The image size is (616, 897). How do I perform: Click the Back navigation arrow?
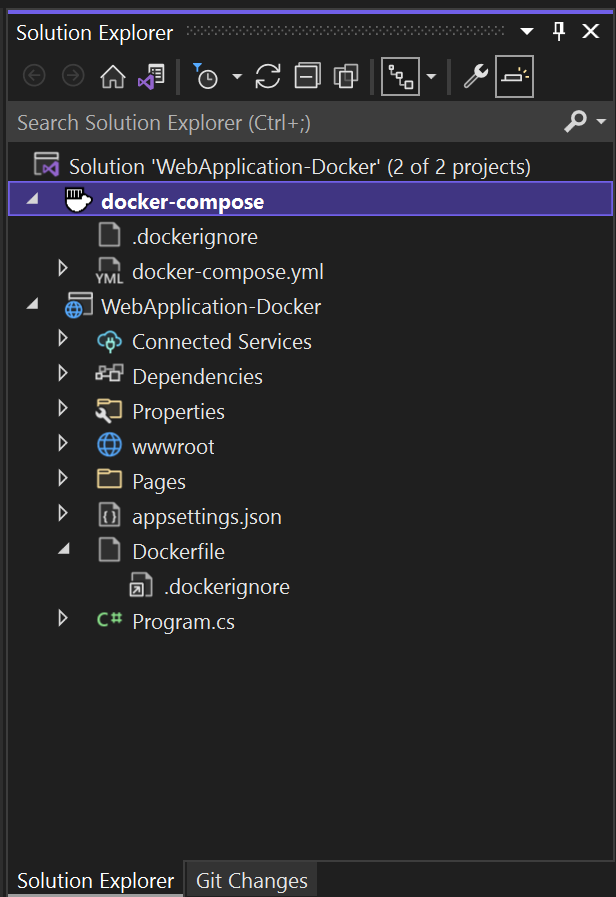point(33,76)
